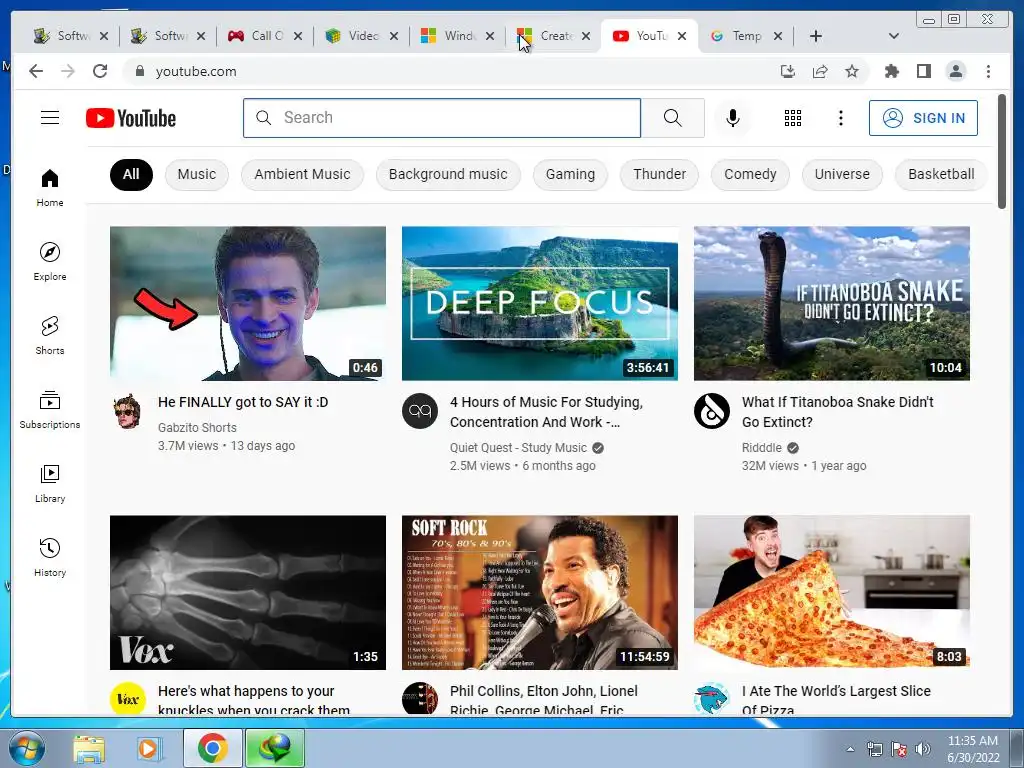Viewport: 1024px width, 768px height.
Task: Open the Chrome three-dot menu
Action: (988, 71)
